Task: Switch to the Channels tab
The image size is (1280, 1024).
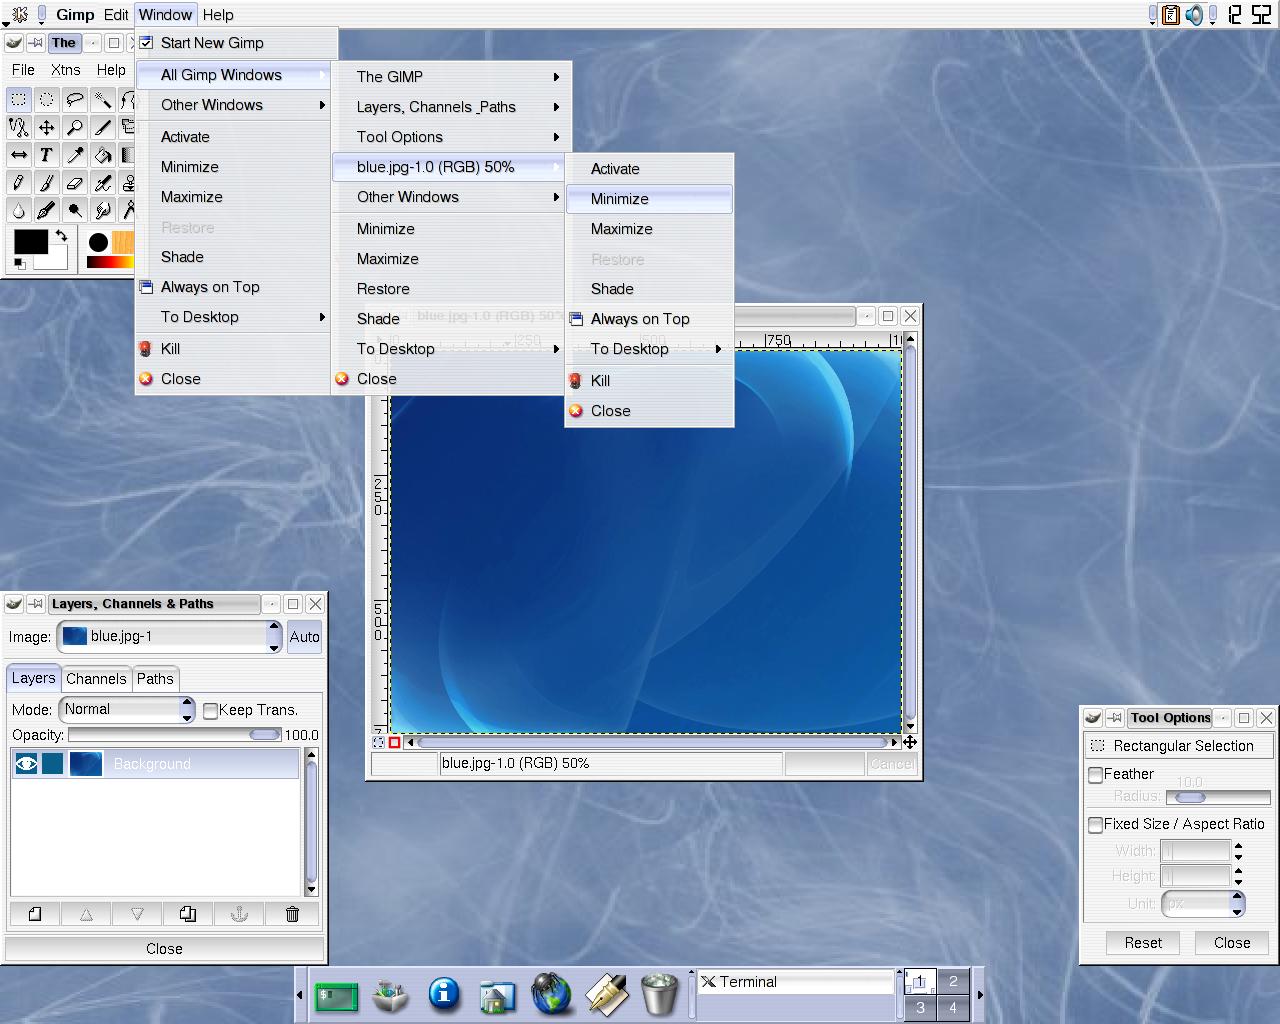Action: click(x=96, y=679)
